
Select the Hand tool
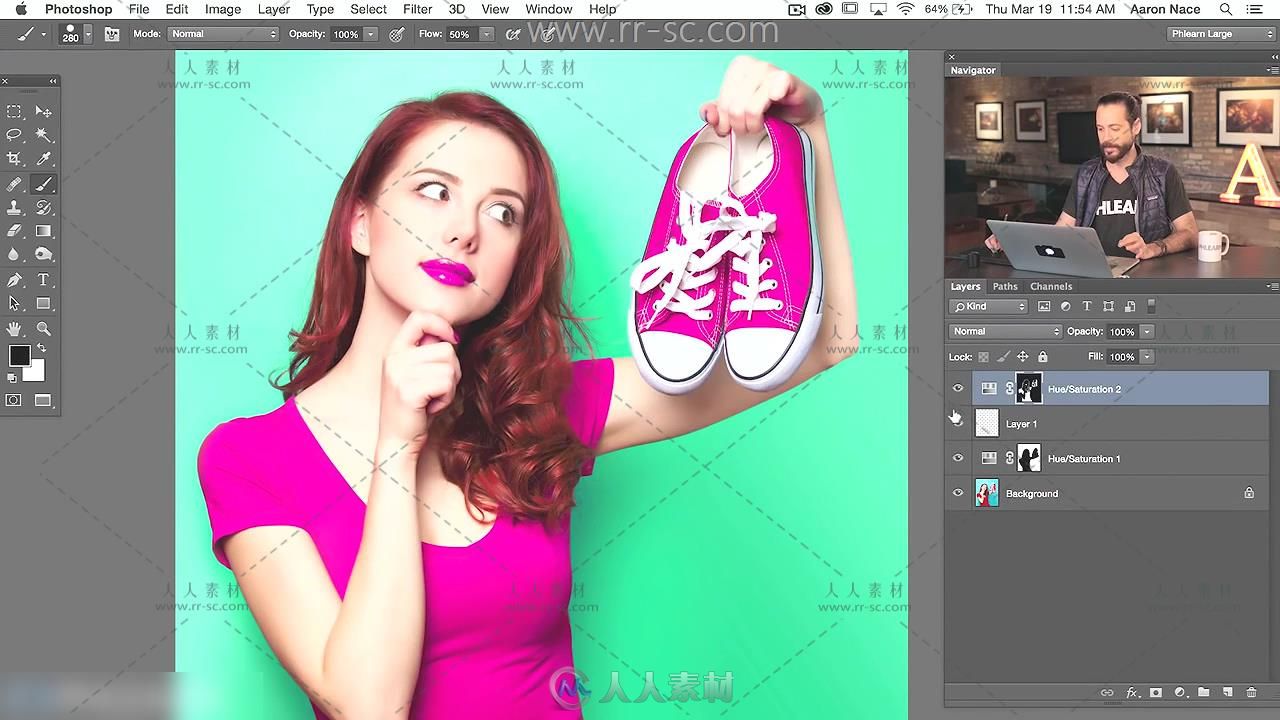coord(14,328)
